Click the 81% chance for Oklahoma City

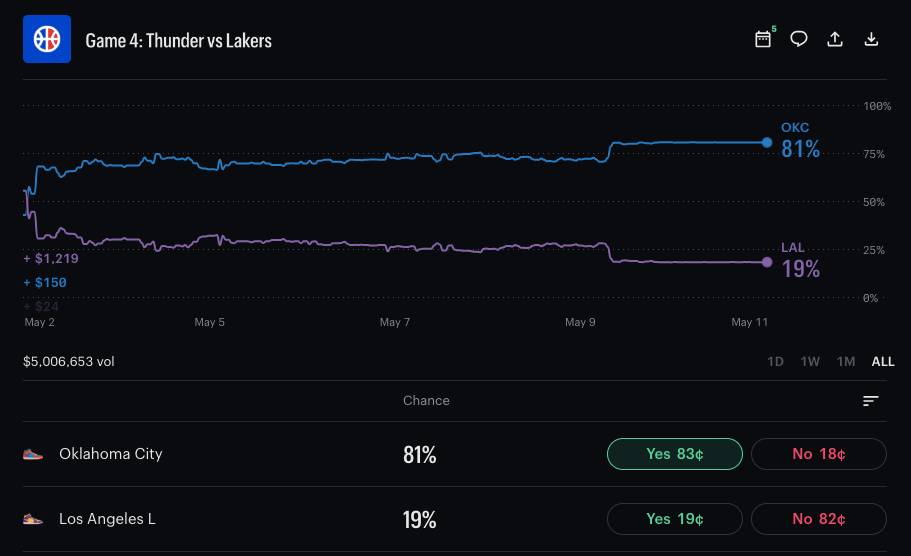point(419,454)
